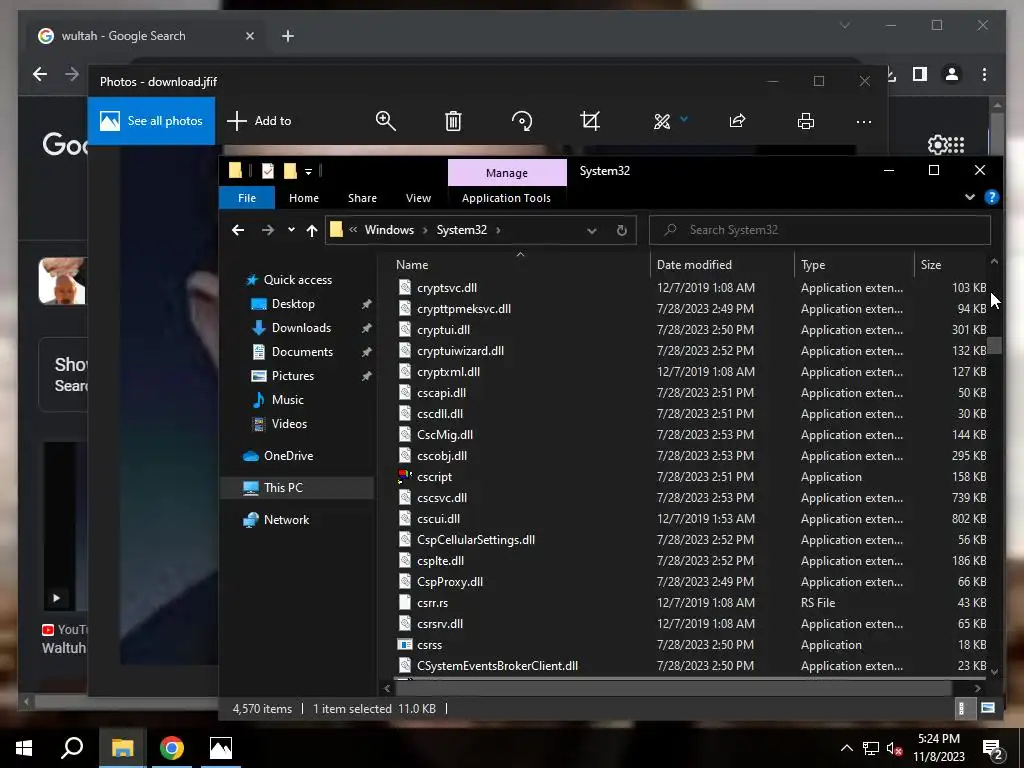The height and width of the screenshot is (768, 1024).
Task: Click the delete trash icon in Photos
Action: (x=453, y=121)
